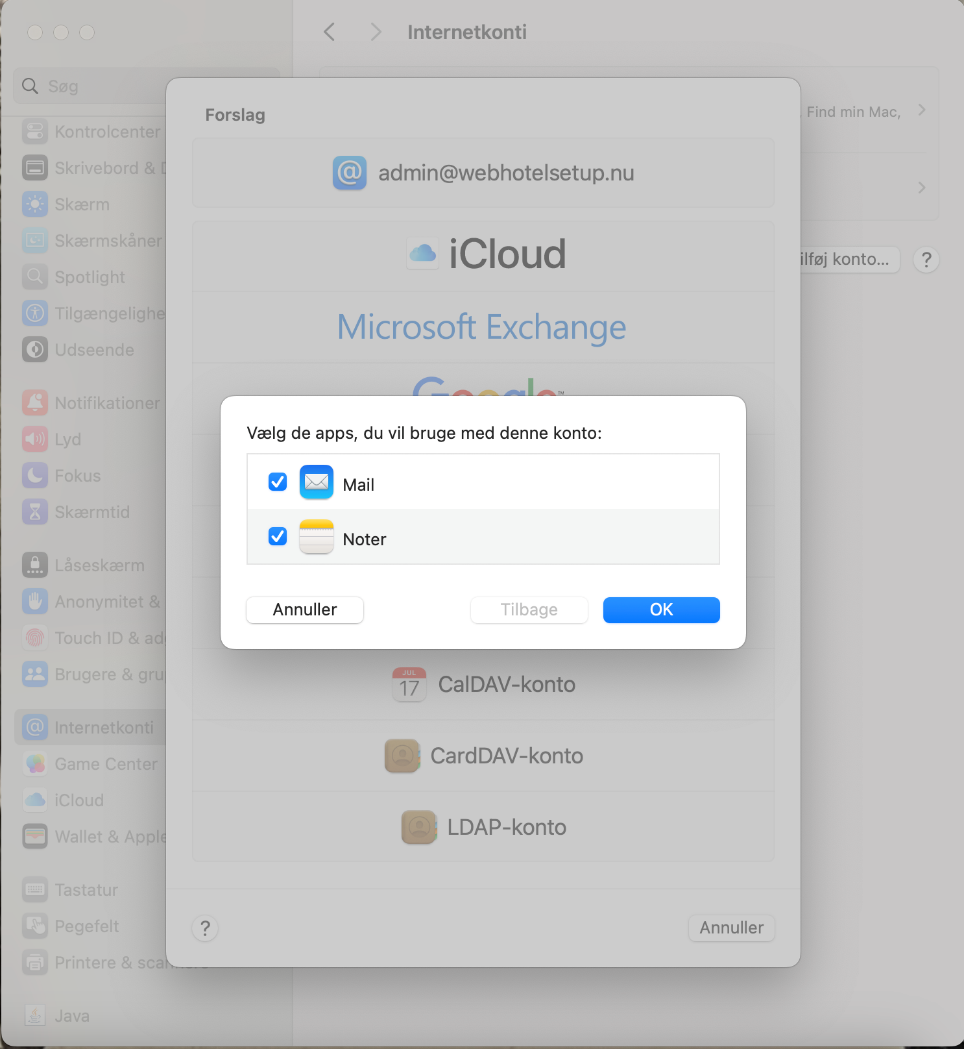This screenshot has height=1049, width=964.
Task: Go back with the left chevron
Action: 329,32
